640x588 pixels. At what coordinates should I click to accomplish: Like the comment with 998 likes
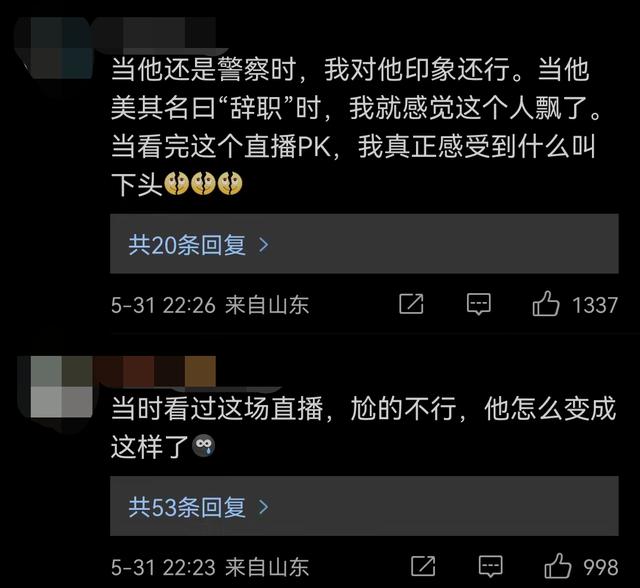pyautogui.click(x=558, y=566)
